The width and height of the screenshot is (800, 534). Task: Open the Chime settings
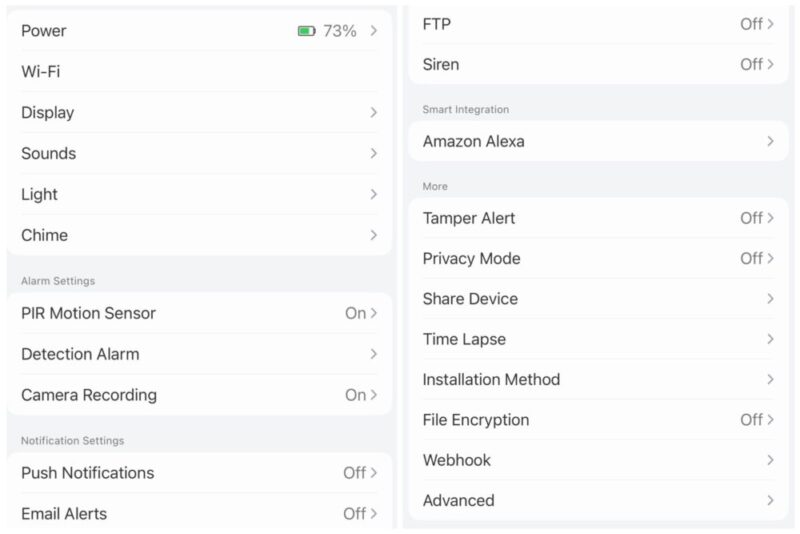(x=199, y=235)
